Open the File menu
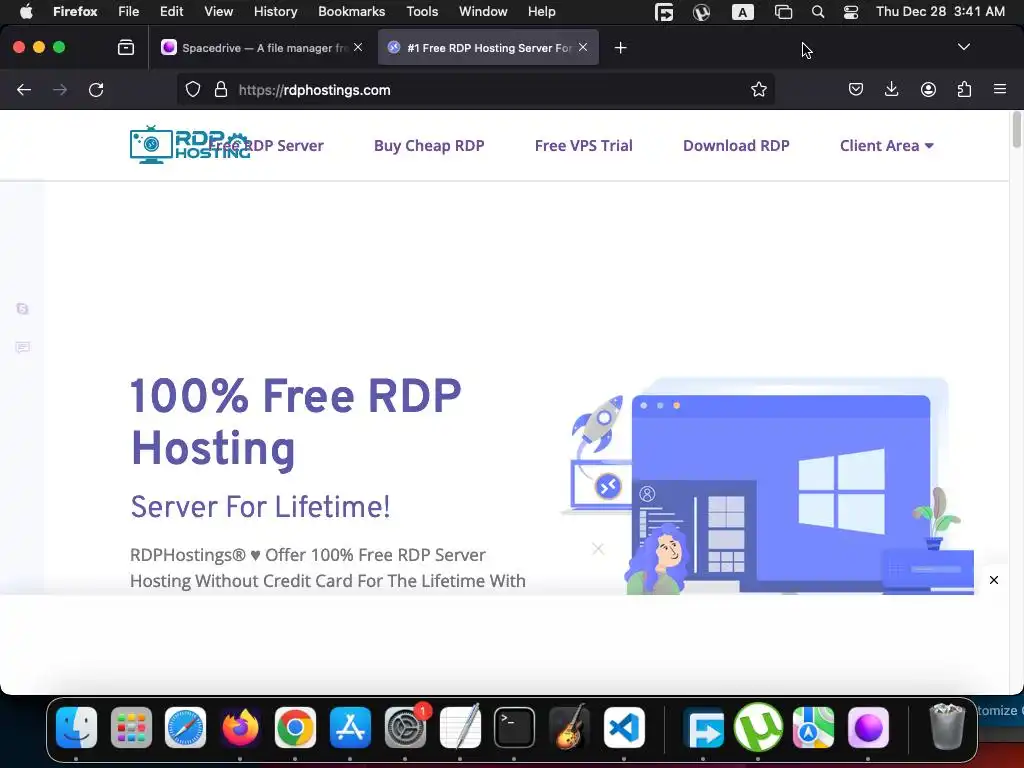The image size is (1024, 768). click(x=129, y=12)
